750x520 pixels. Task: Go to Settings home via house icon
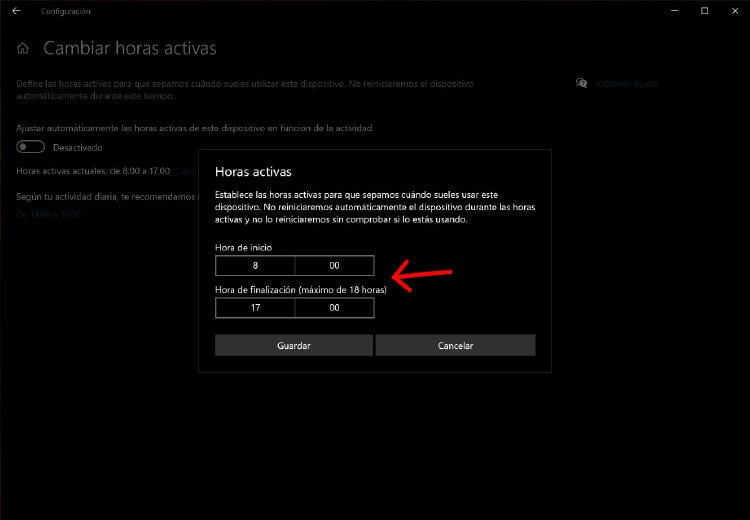click(x=23, y=48)
